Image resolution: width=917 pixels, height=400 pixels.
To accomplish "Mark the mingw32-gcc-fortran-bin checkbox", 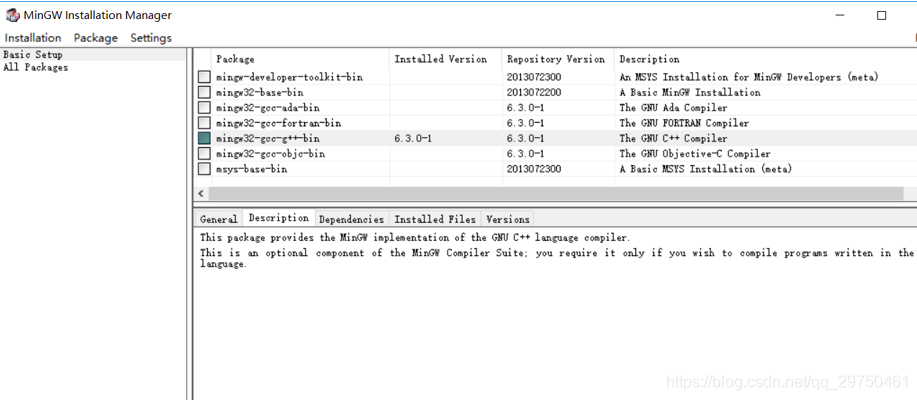I will click(204, 123).
